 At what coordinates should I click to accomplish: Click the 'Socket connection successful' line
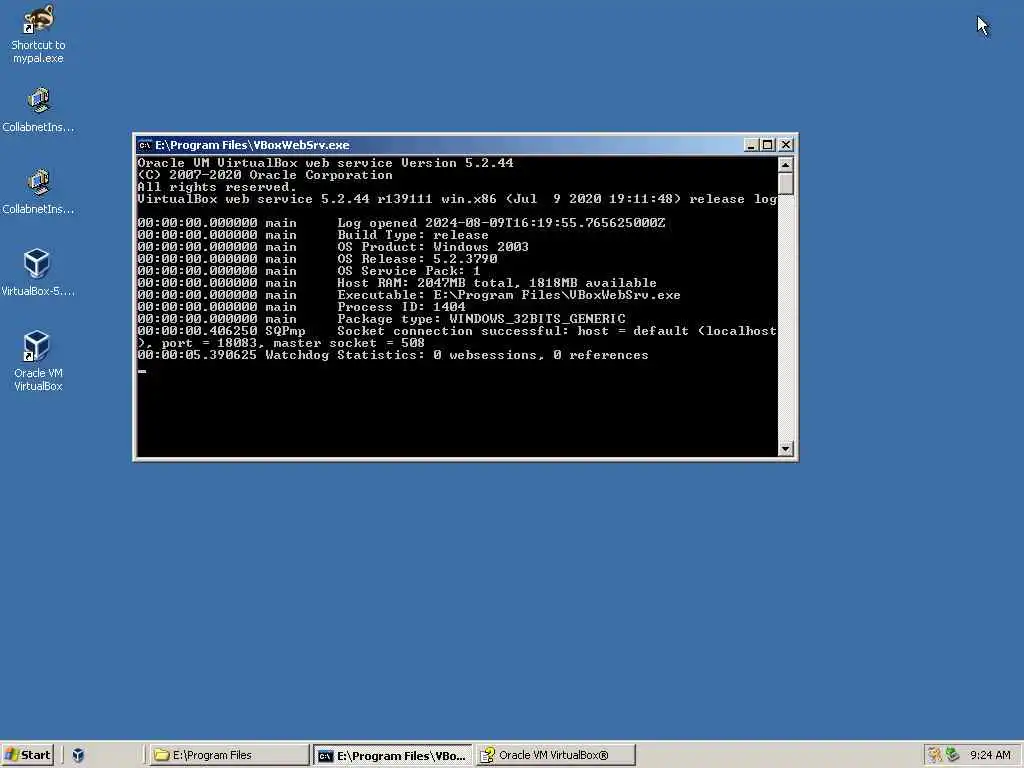click(456, 331)
